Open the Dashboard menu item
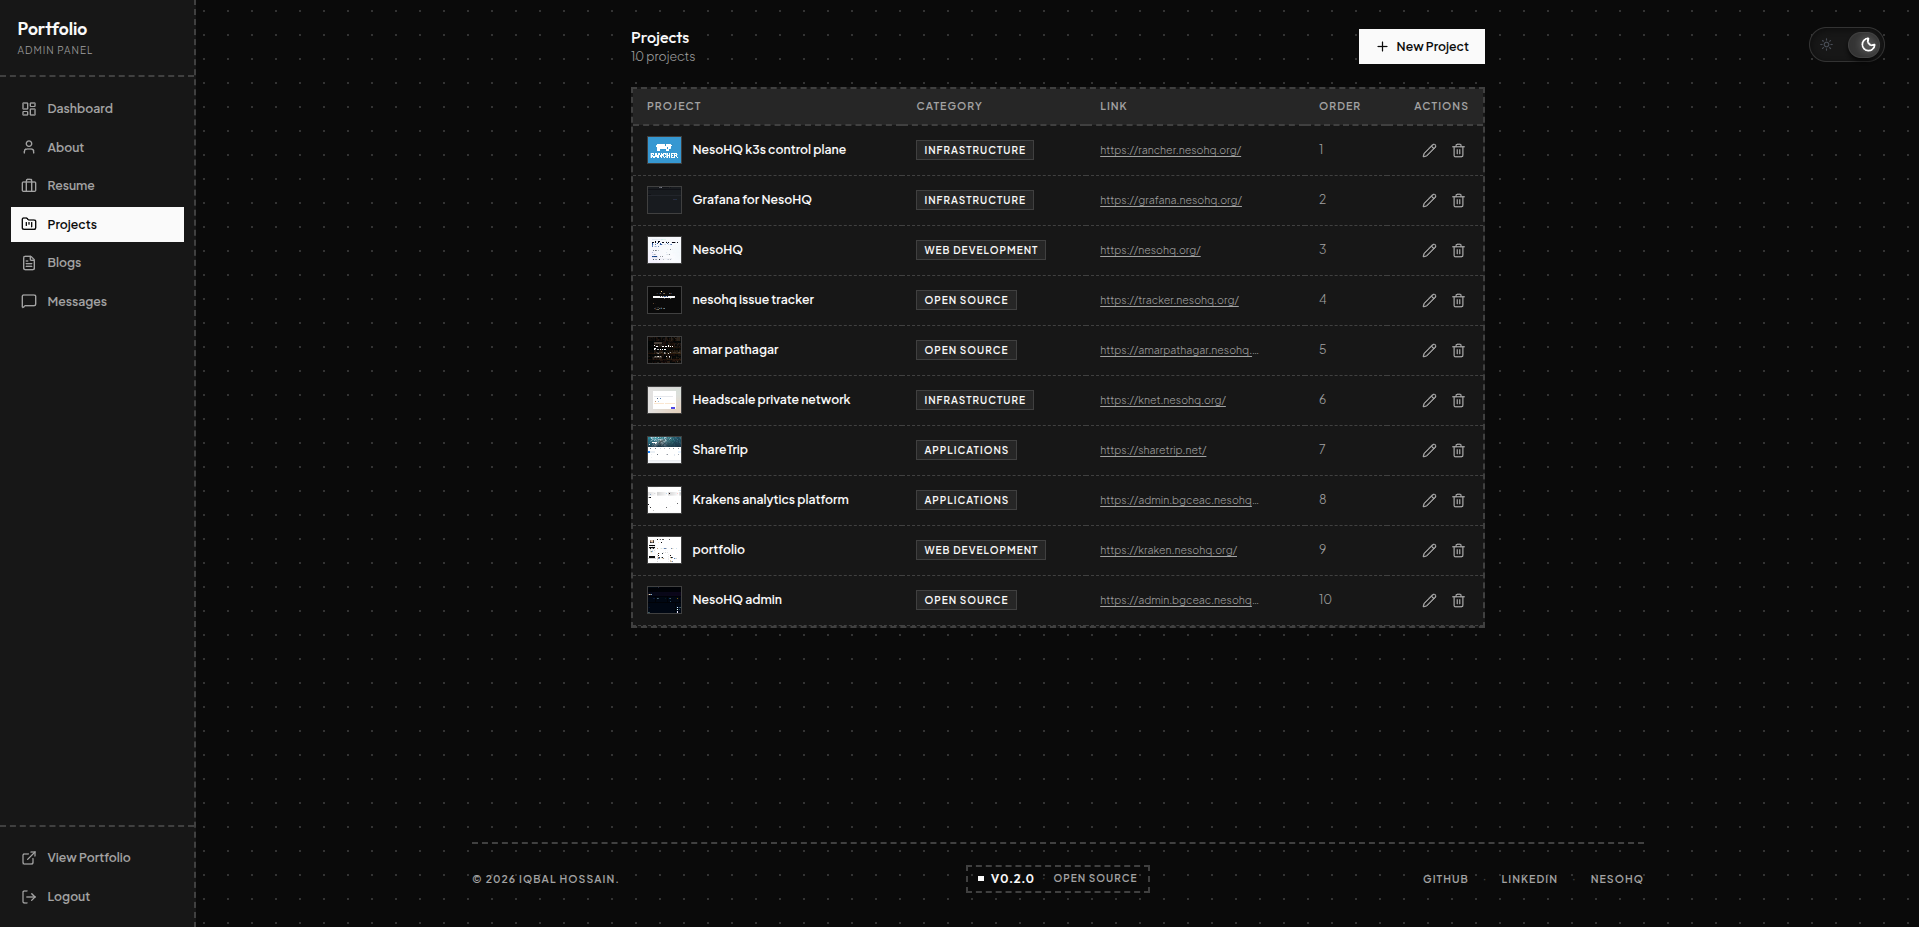The height and width of the screenshot is (927, 1919). [x=80, y=109]
